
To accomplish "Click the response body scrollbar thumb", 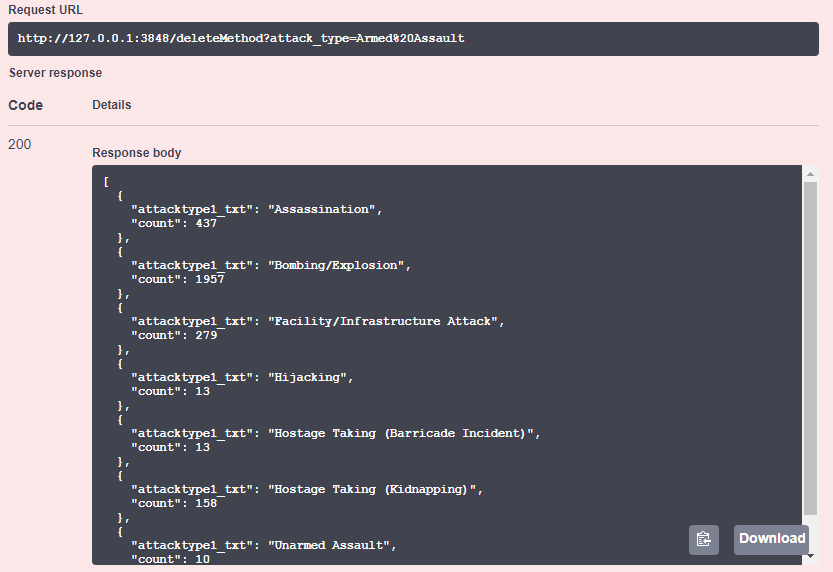I will click(810, 348).
